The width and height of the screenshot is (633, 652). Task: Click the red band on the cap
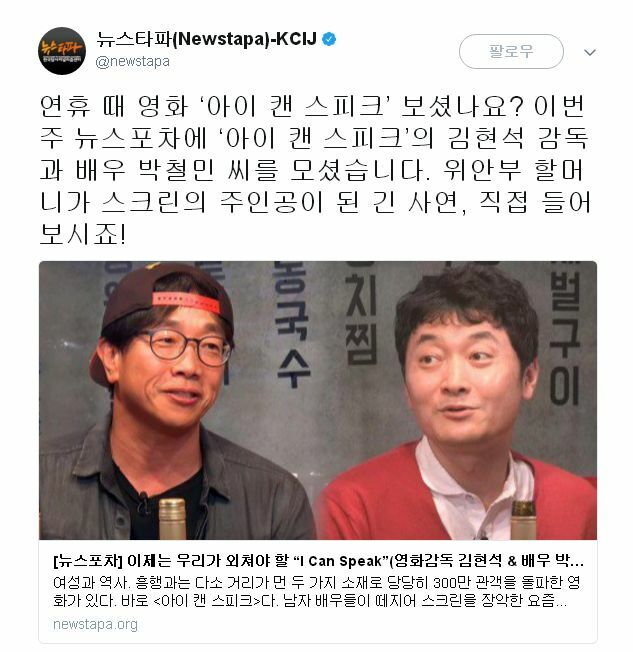(x=186, y=302)
